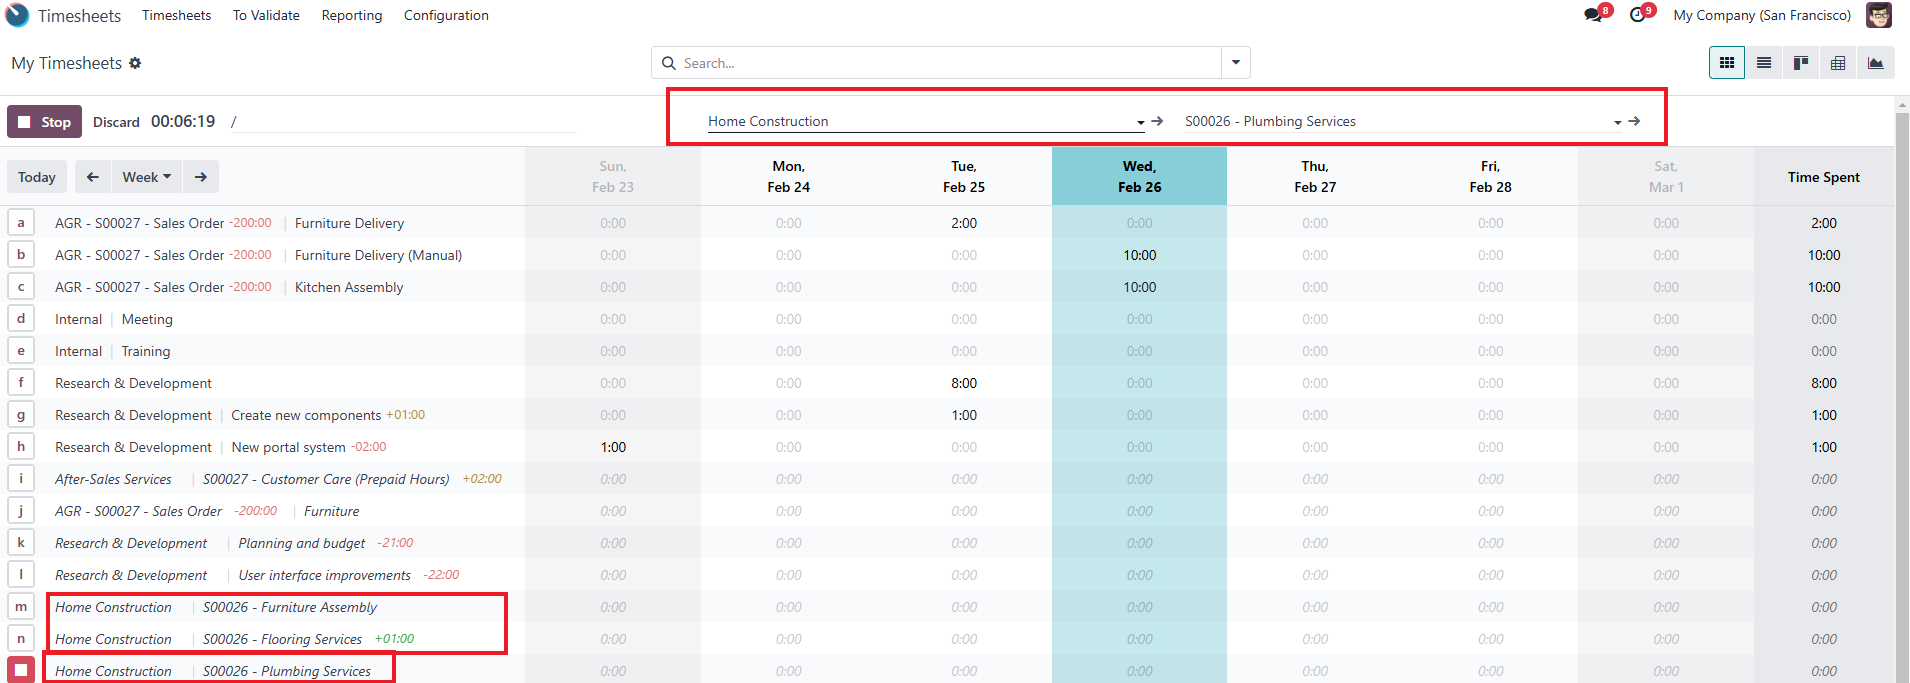Viewport: 1910px width, 683px height.
Task: Start timer with letter l button
Action: coord(21,574)
